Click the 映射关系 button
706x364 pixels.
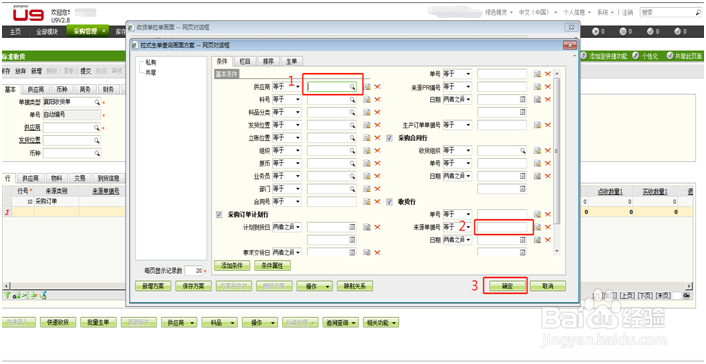click(x=354, y=286)
